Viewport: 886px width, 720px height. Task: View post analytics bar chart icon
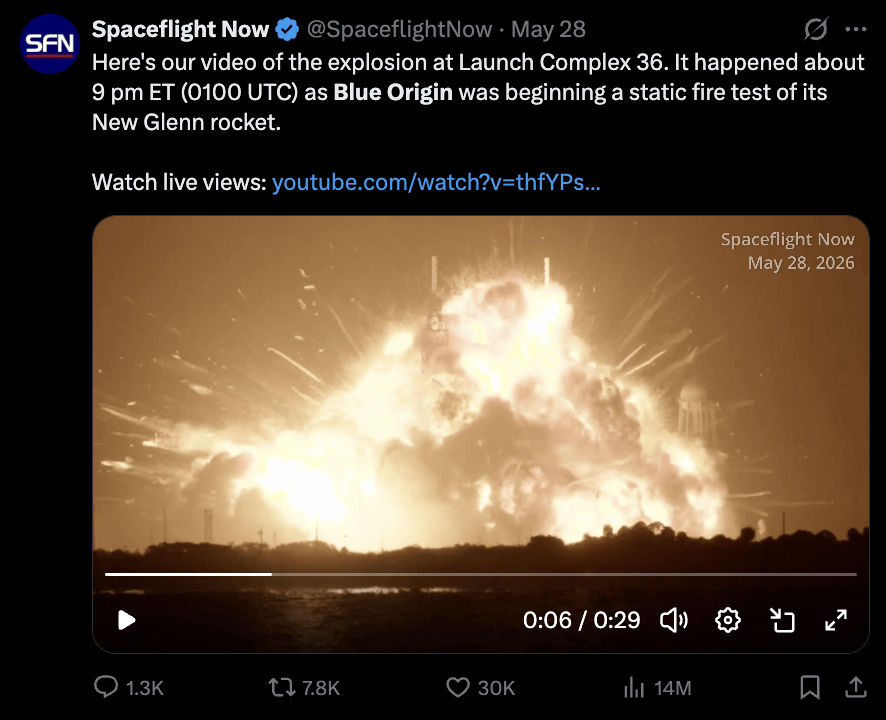click(x=634, y=687)
